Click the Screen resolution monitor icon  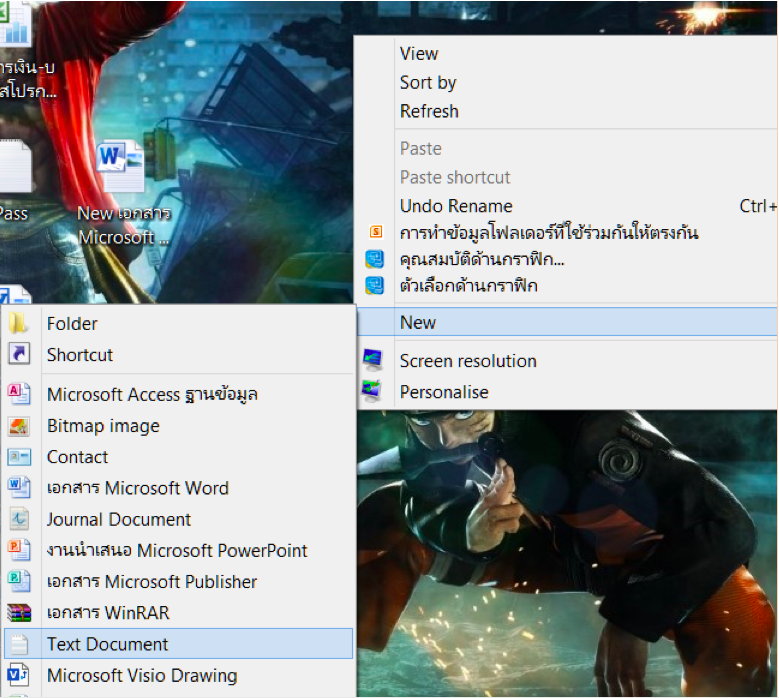[x=373, y=360]
